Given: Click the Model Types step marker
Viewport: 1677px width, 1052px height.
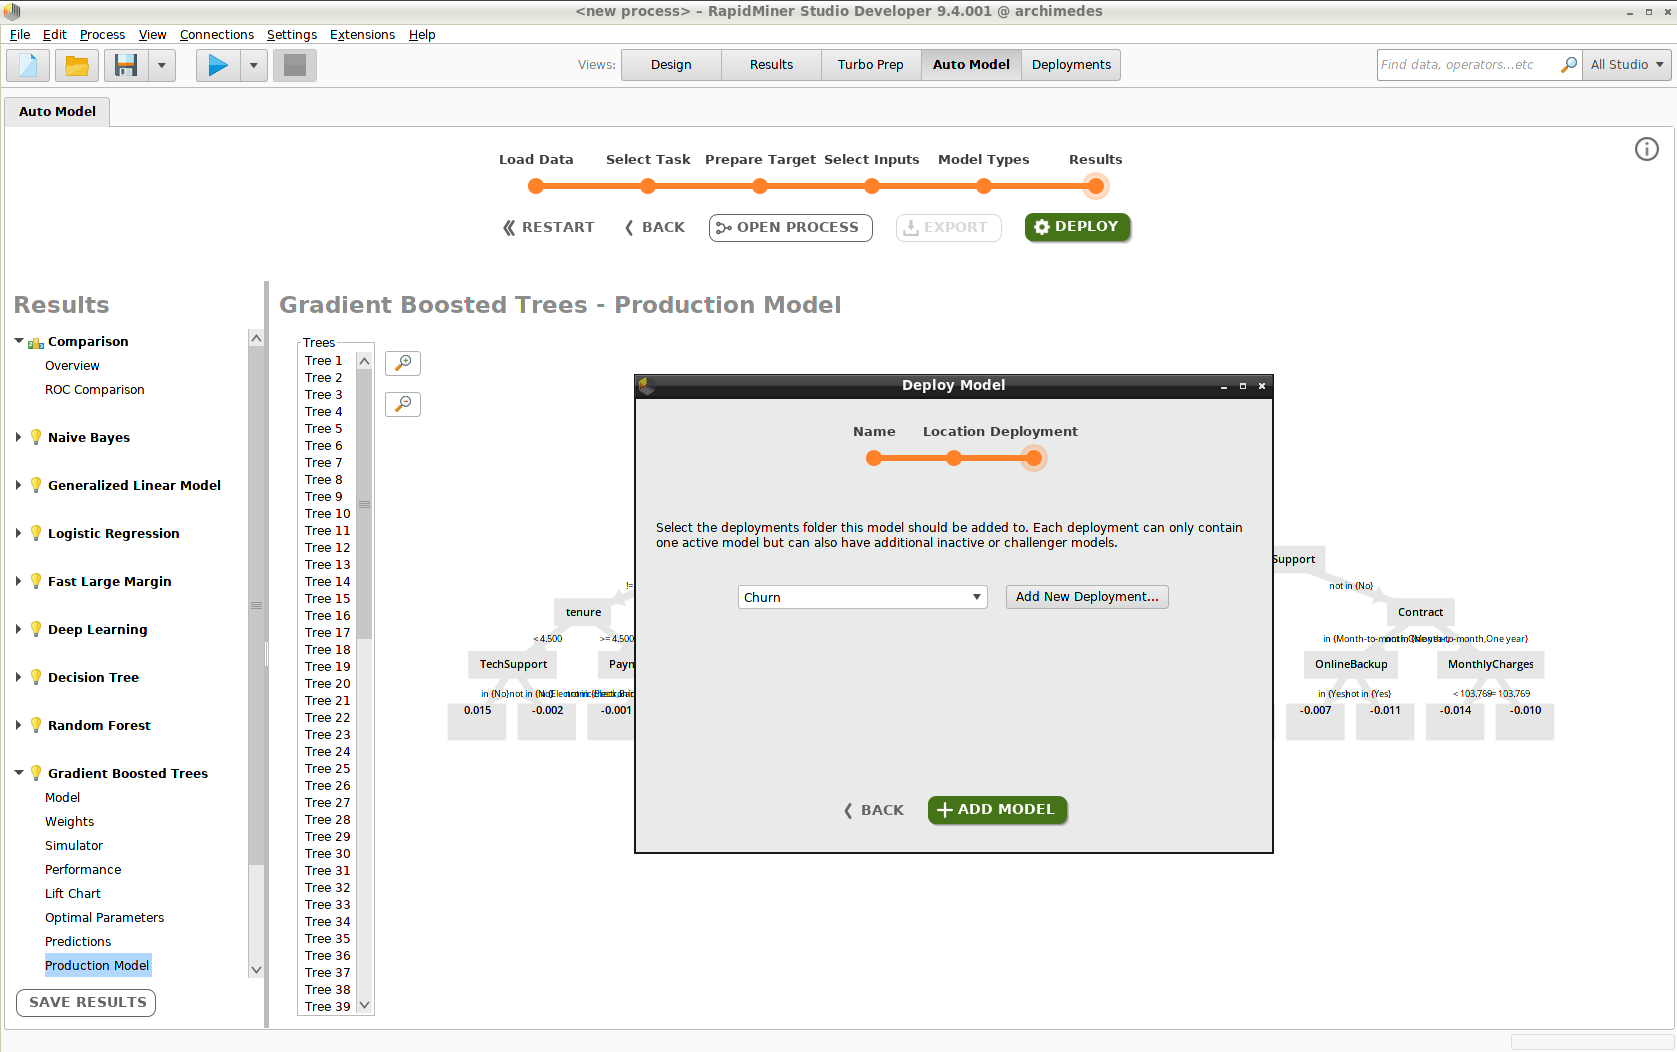Looking at the screenshot, I should tap(984, 186).
